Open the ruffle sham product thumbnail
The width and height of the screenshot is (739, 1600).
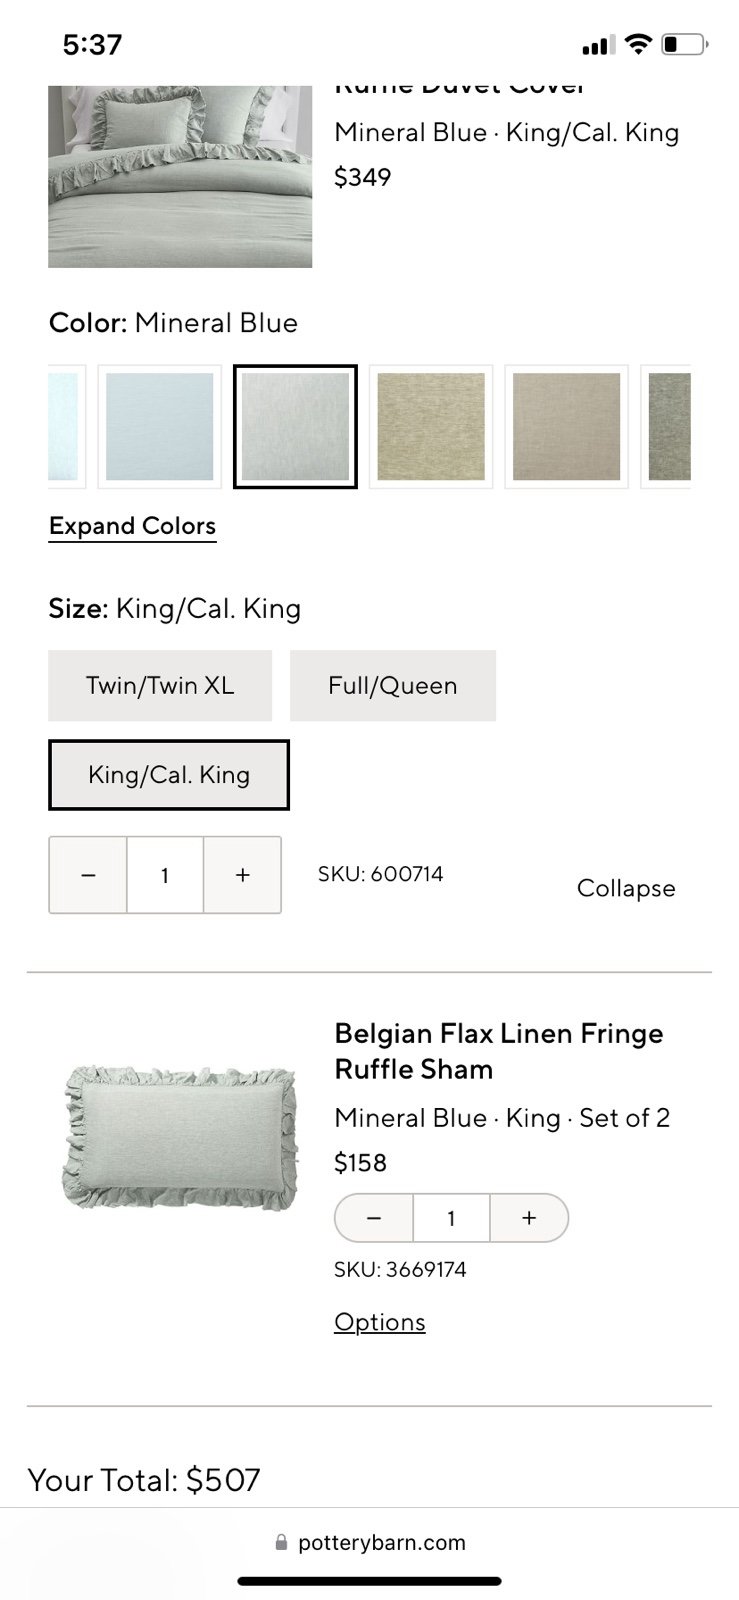click(x=180, y=1137)
